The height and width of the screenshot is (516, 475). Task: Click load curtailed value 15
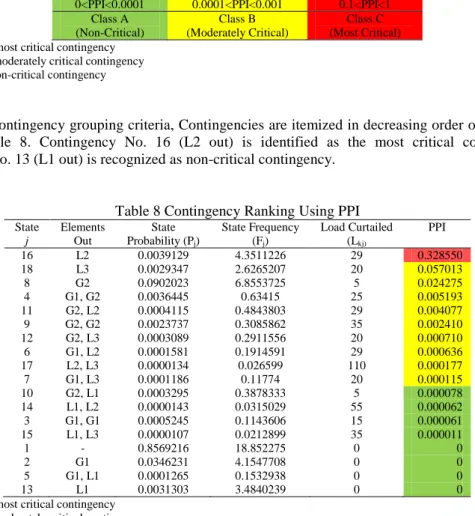356,421
